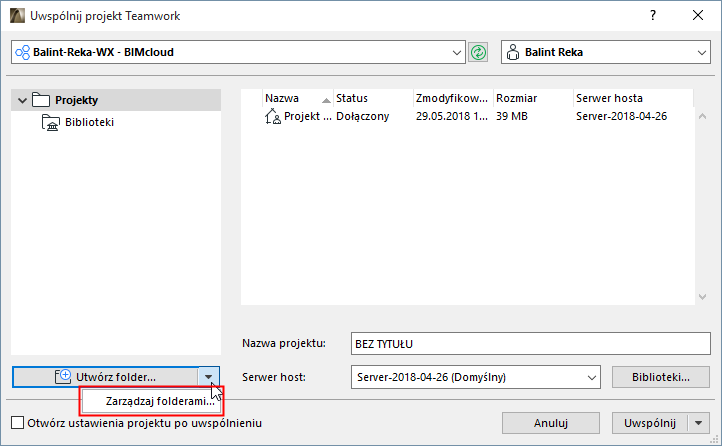
Task: Click the Biblioteki library folder icon
Action: 50,122
